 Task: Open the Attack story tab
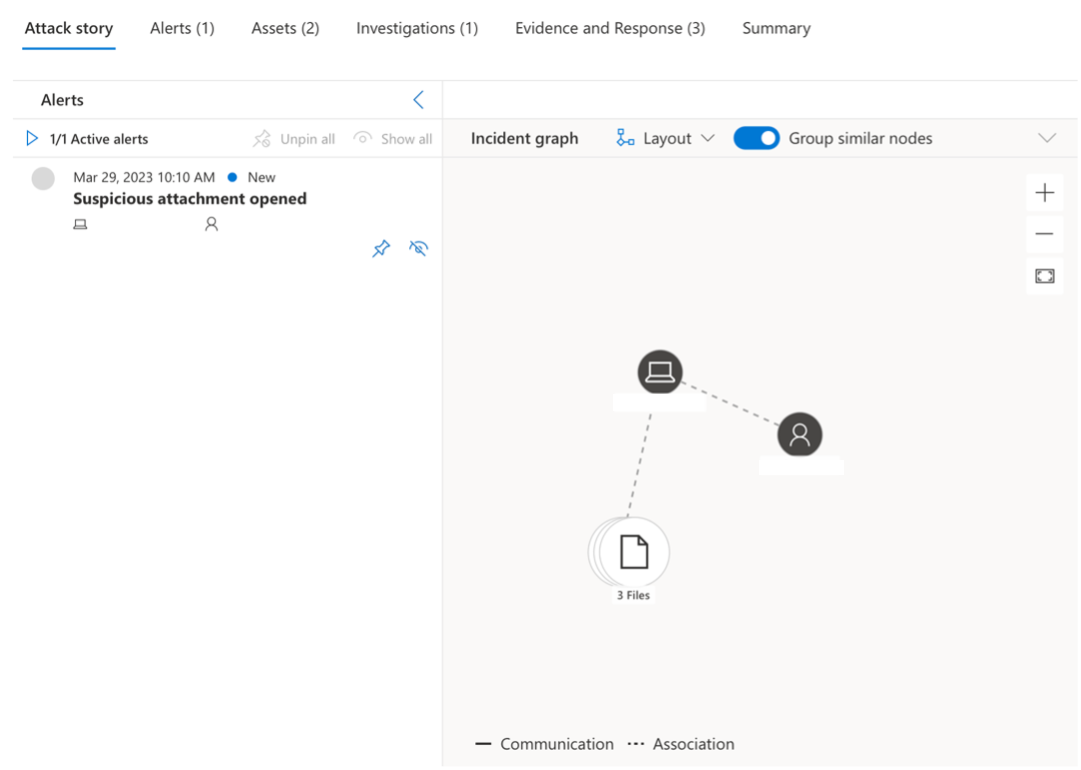(69, 28)
